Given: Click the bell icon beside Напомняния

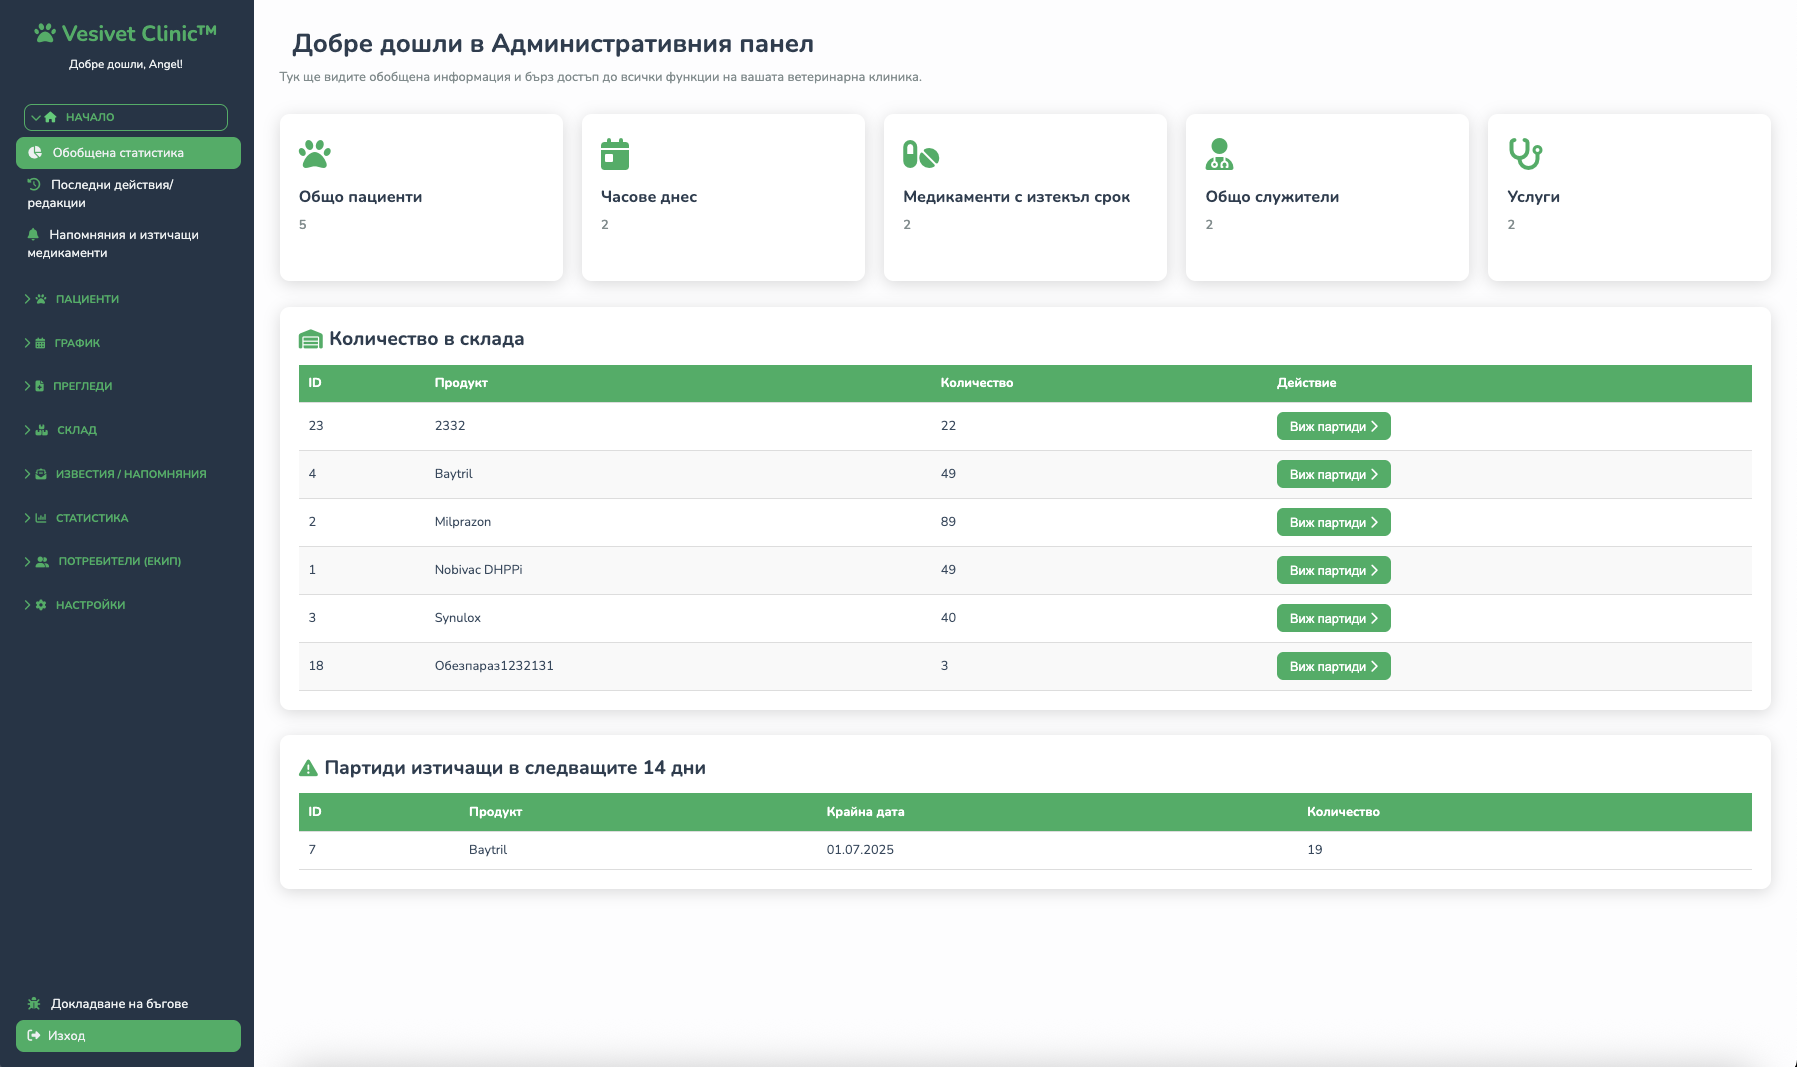Looking at the screenshot, I should pos(34,233).
